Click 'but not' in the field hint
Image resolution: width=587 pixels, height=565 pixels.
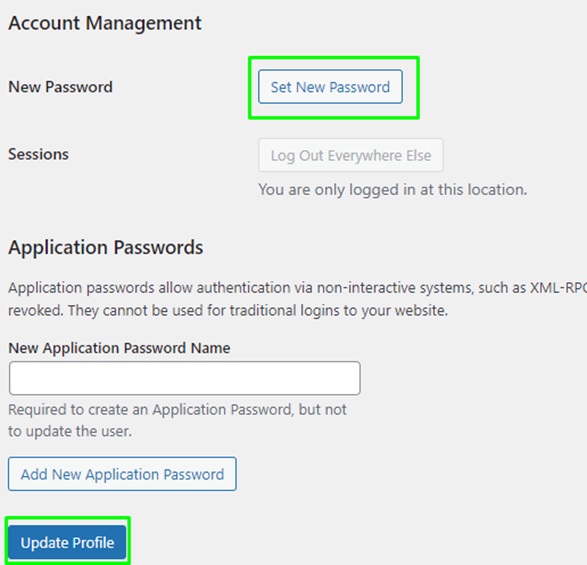click(x=323, y=410)
